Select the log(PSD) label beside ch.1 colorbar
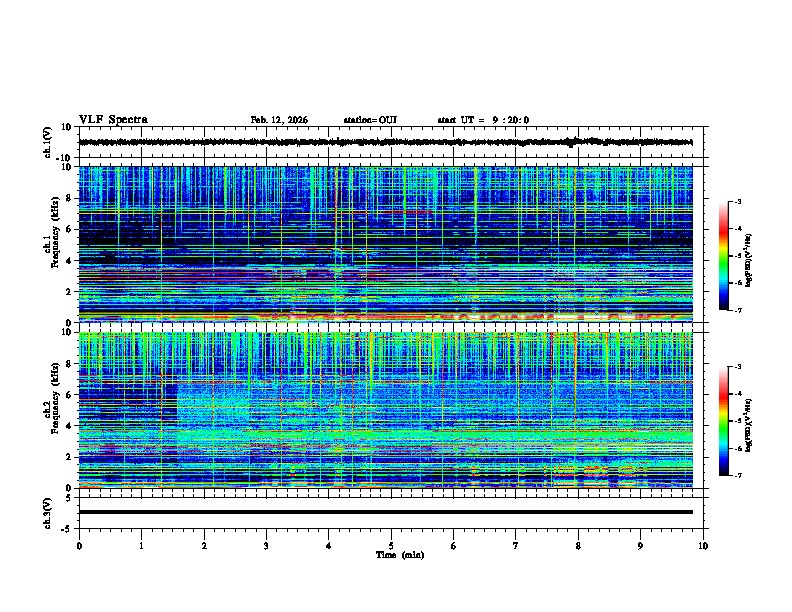Viewport: 792px width, 612px height. (x=748, y=261)
